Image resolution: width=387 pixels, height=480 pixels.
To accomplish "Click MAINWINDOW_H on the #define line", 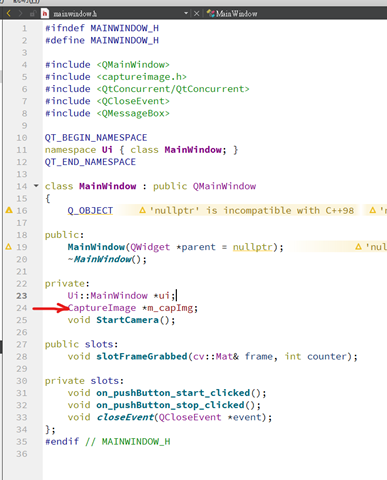I will click(x=124, y=40).
